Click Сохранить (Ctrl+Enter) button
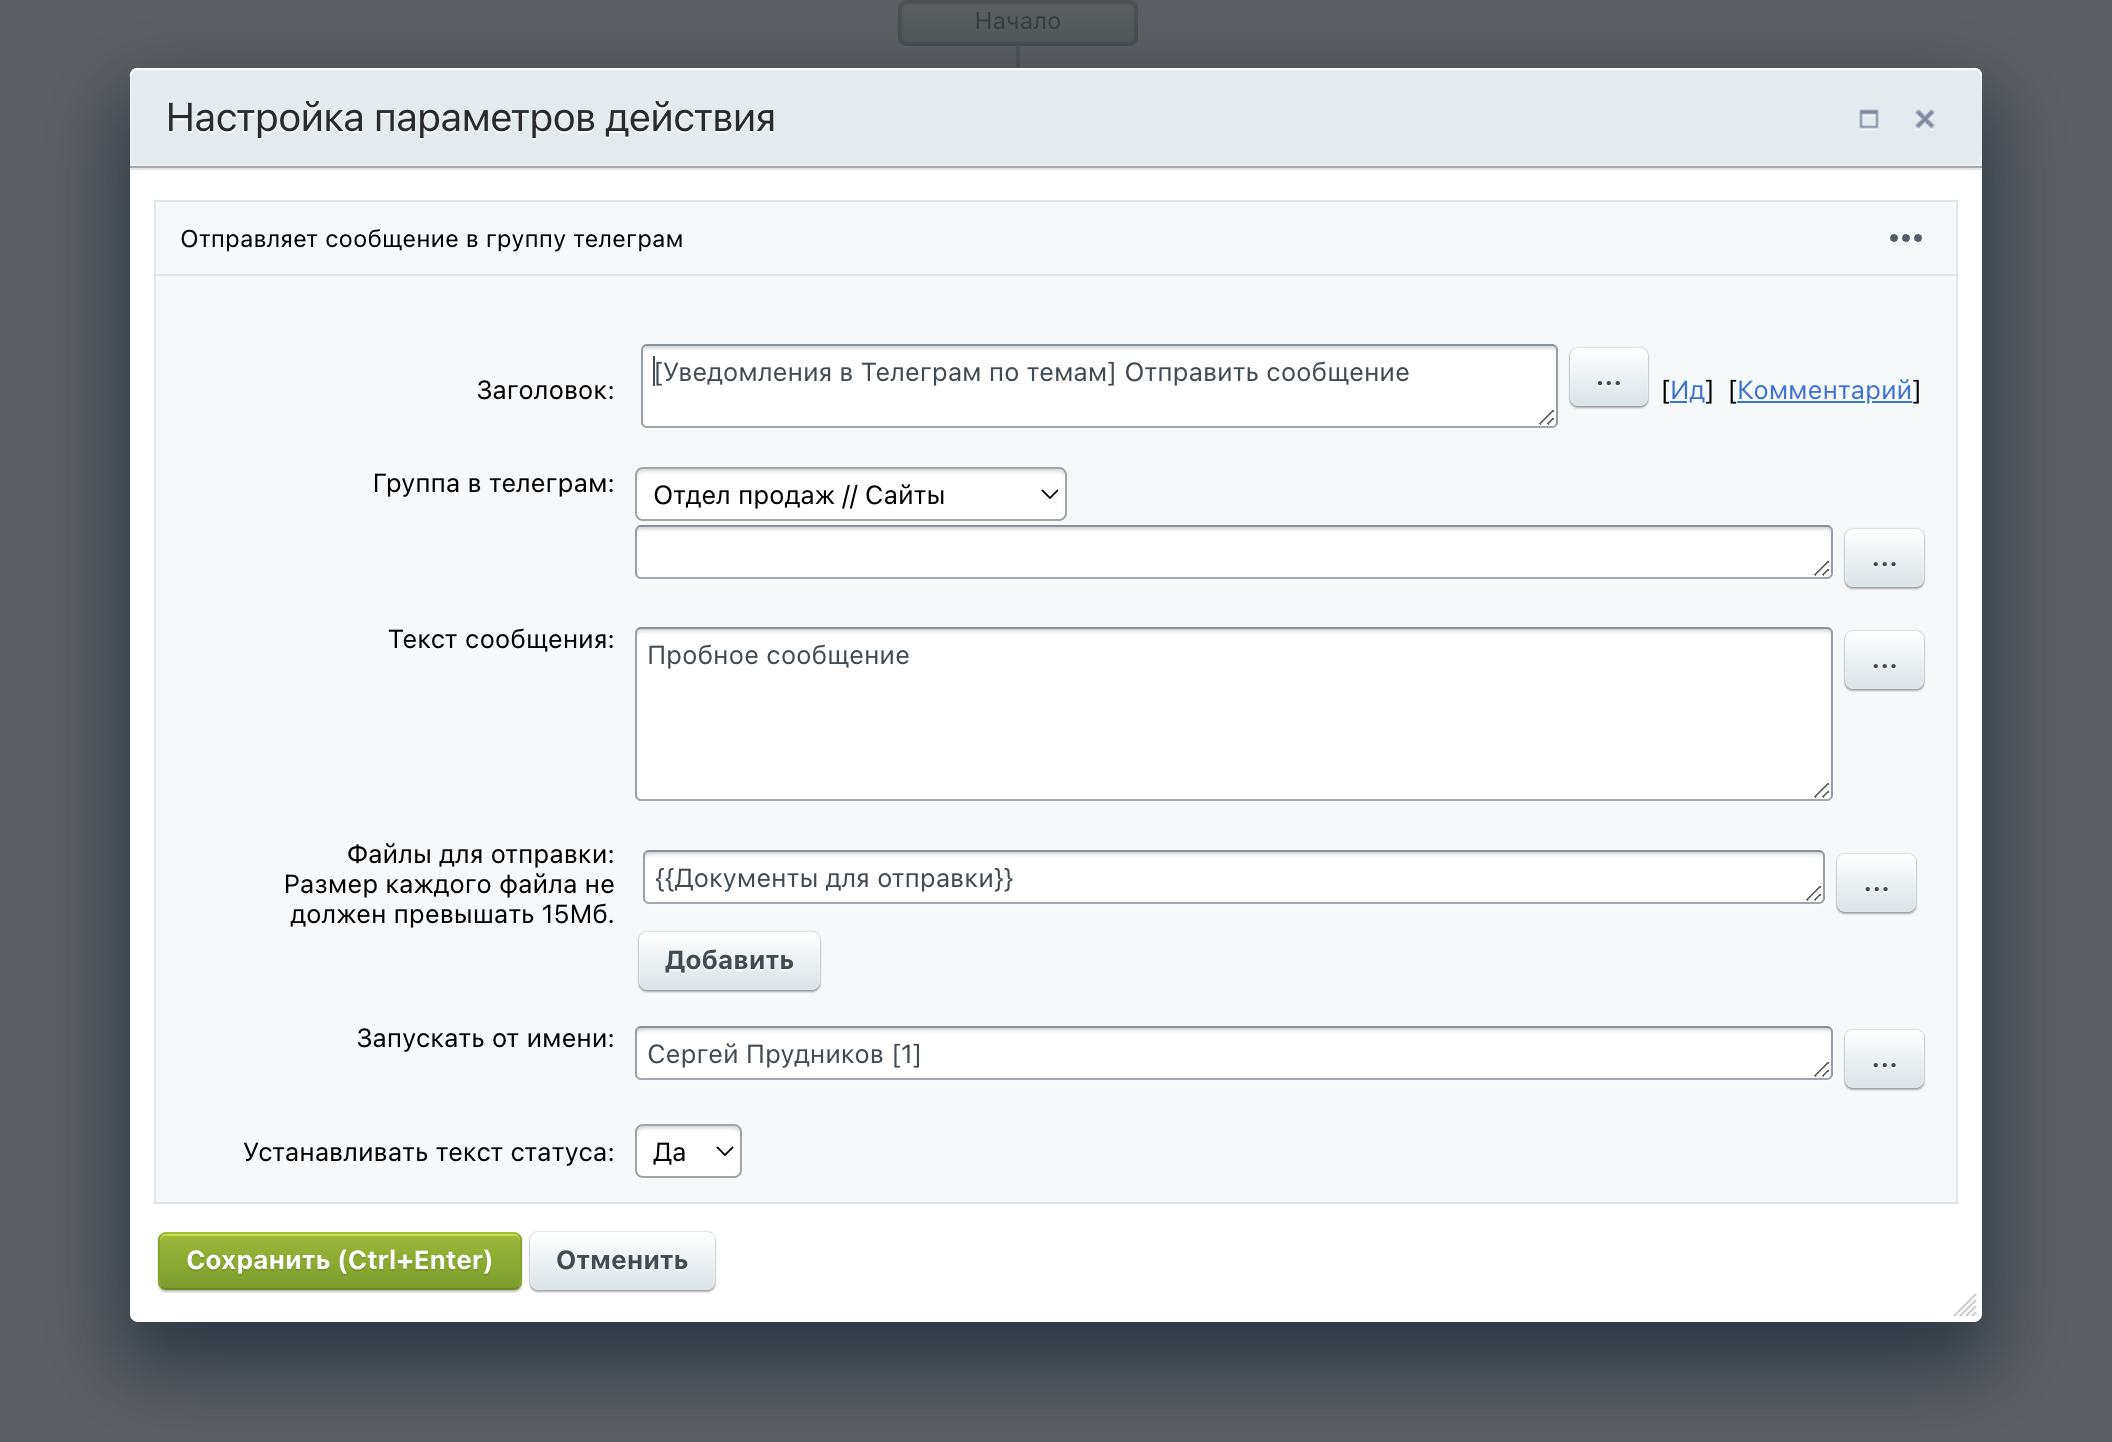This screenshot has width=2112, height=1442. 339,1260
